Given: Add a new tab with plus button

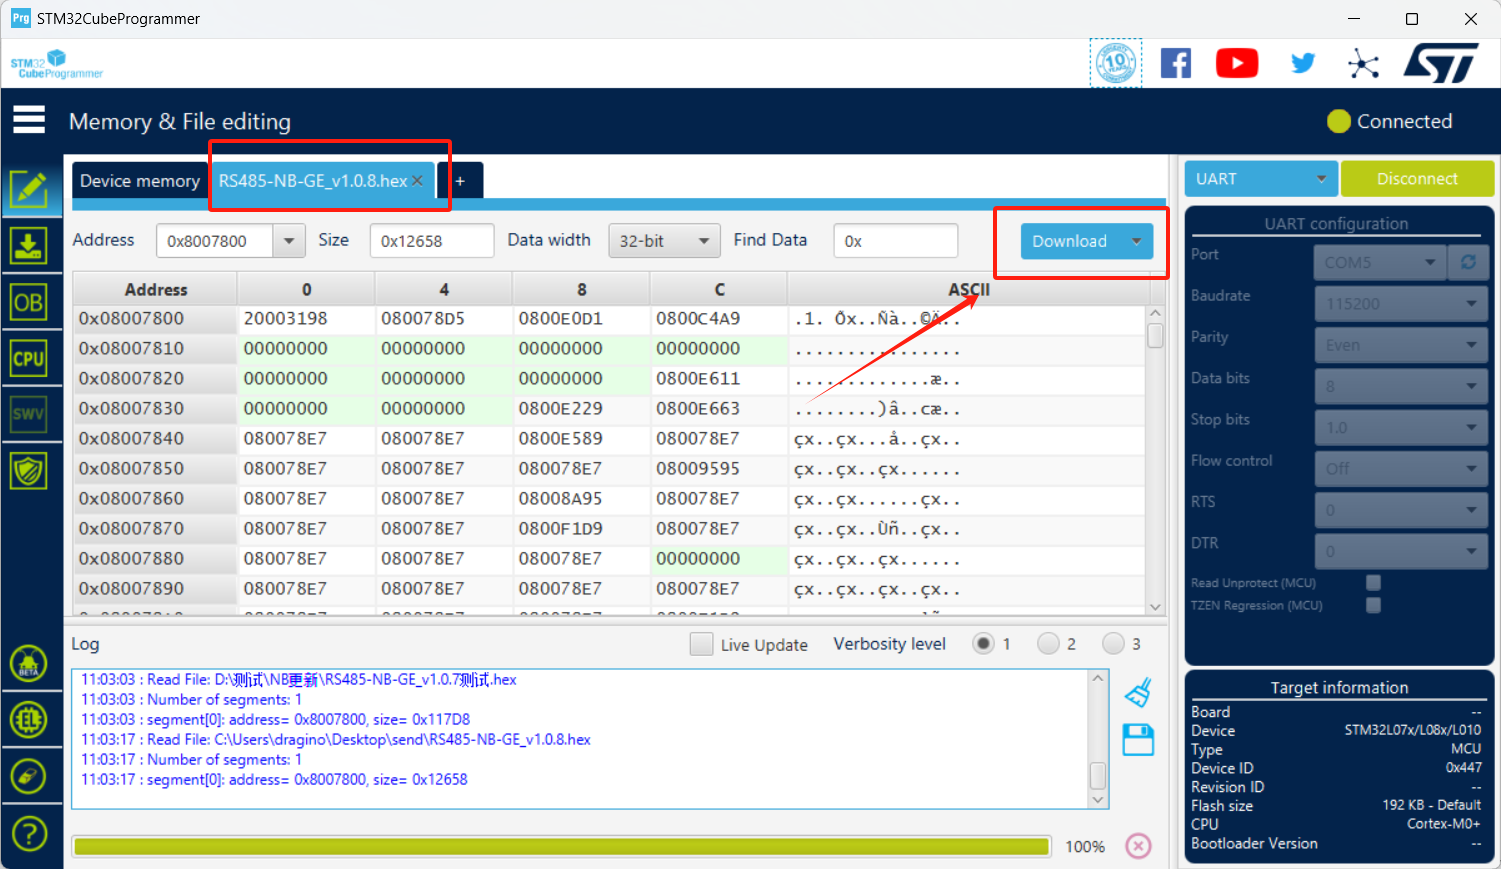Looking at the screenshot, I should coord(460,181).
